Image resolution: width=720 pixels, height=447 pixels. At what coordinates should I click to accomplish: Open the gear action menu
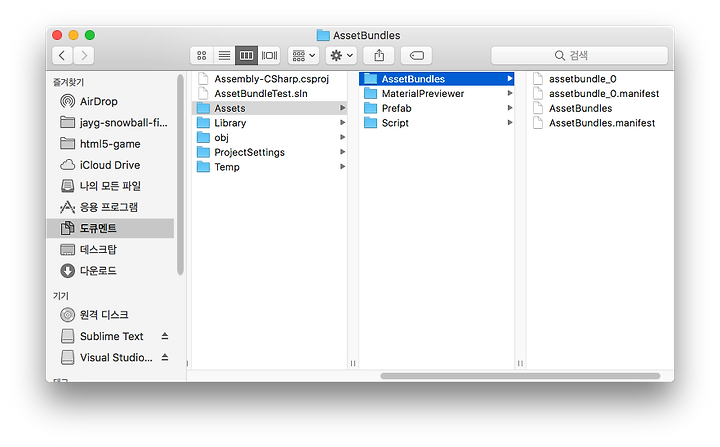pos(341,56)
